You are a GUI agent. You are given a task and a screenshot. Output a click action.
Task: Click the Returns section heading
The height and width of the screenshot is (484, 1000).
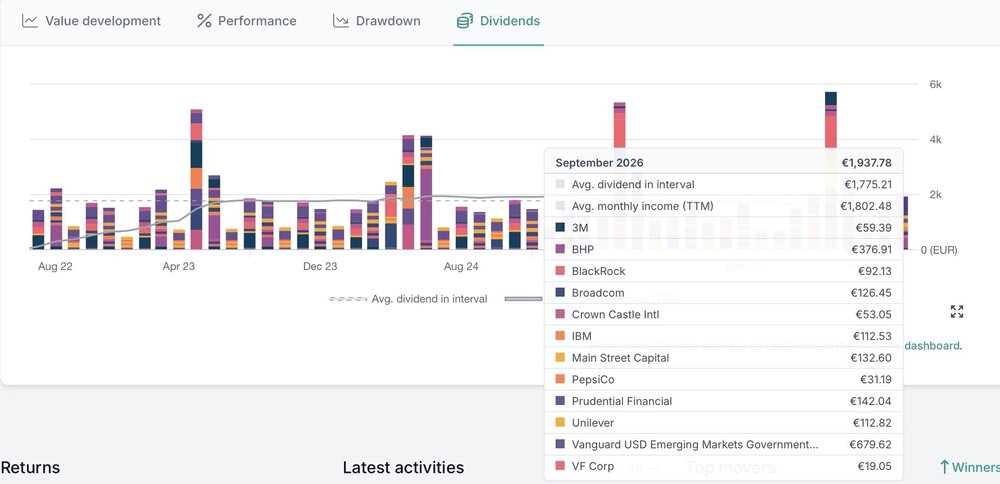30,467
